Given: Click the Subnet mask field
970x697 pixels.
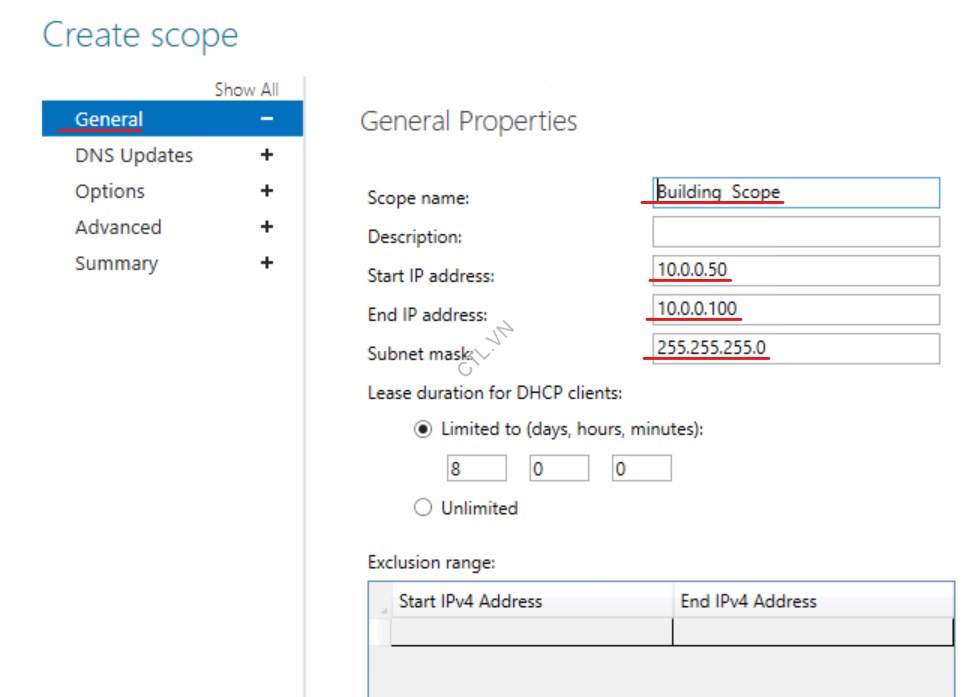Looking at the screenshot, I should (x=795, y=350).
